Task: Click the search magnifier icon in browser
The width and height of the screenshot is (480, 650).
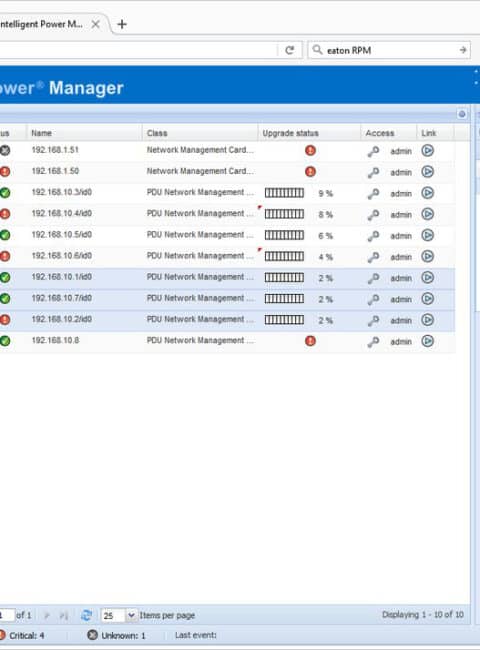Action: click(x=317, y=50)
